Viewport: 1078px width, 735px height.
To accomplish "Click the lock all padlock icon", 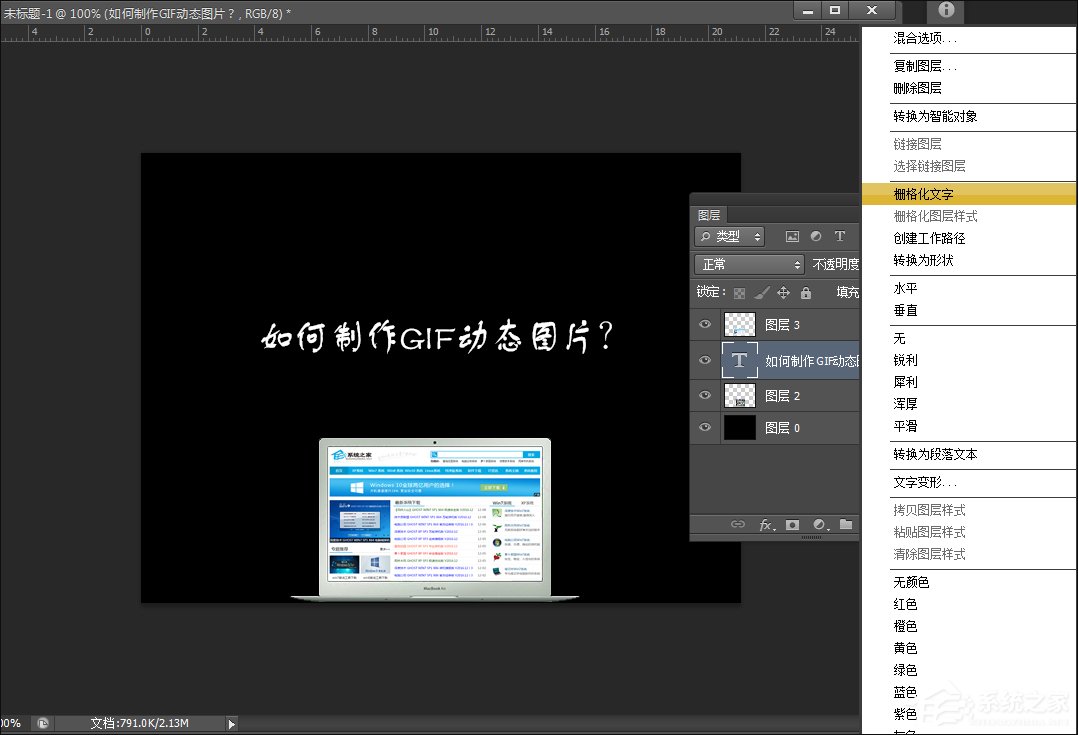I will [x=805, y=293].
